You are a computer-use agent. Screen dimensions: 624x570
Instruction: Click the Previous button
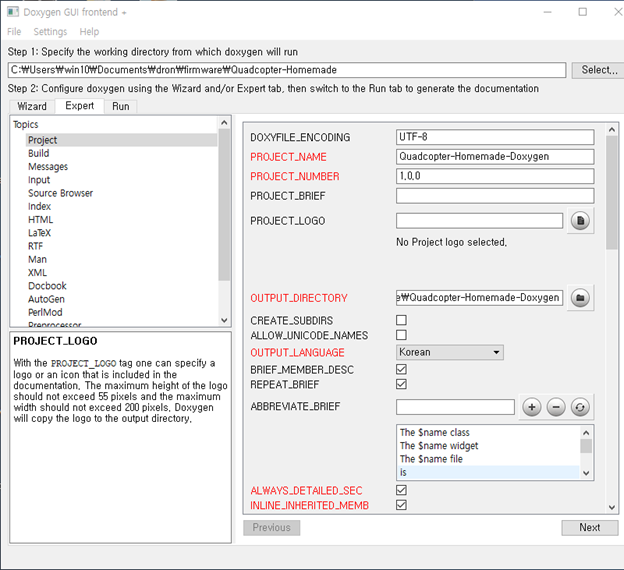(x=271, y=527)
